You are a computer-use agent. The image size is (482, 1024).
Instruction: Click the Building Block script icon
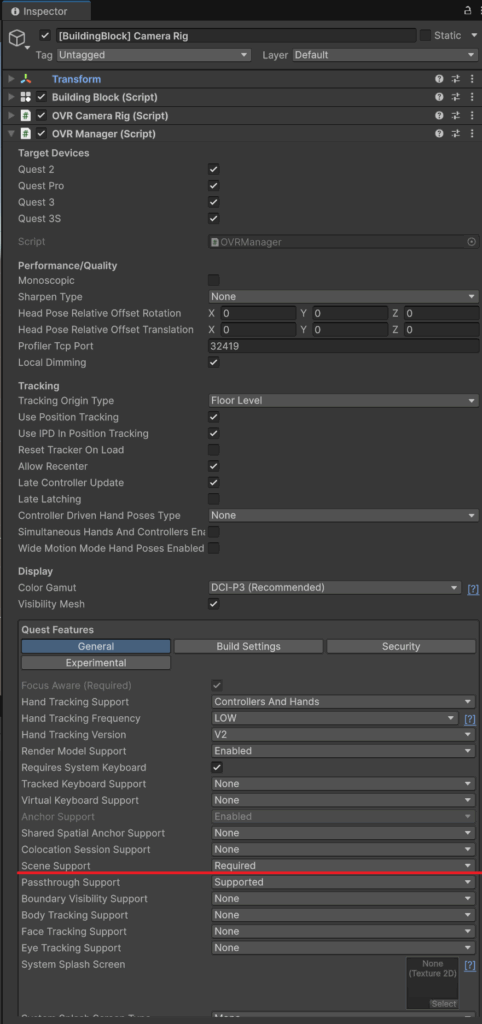(25, 97)
